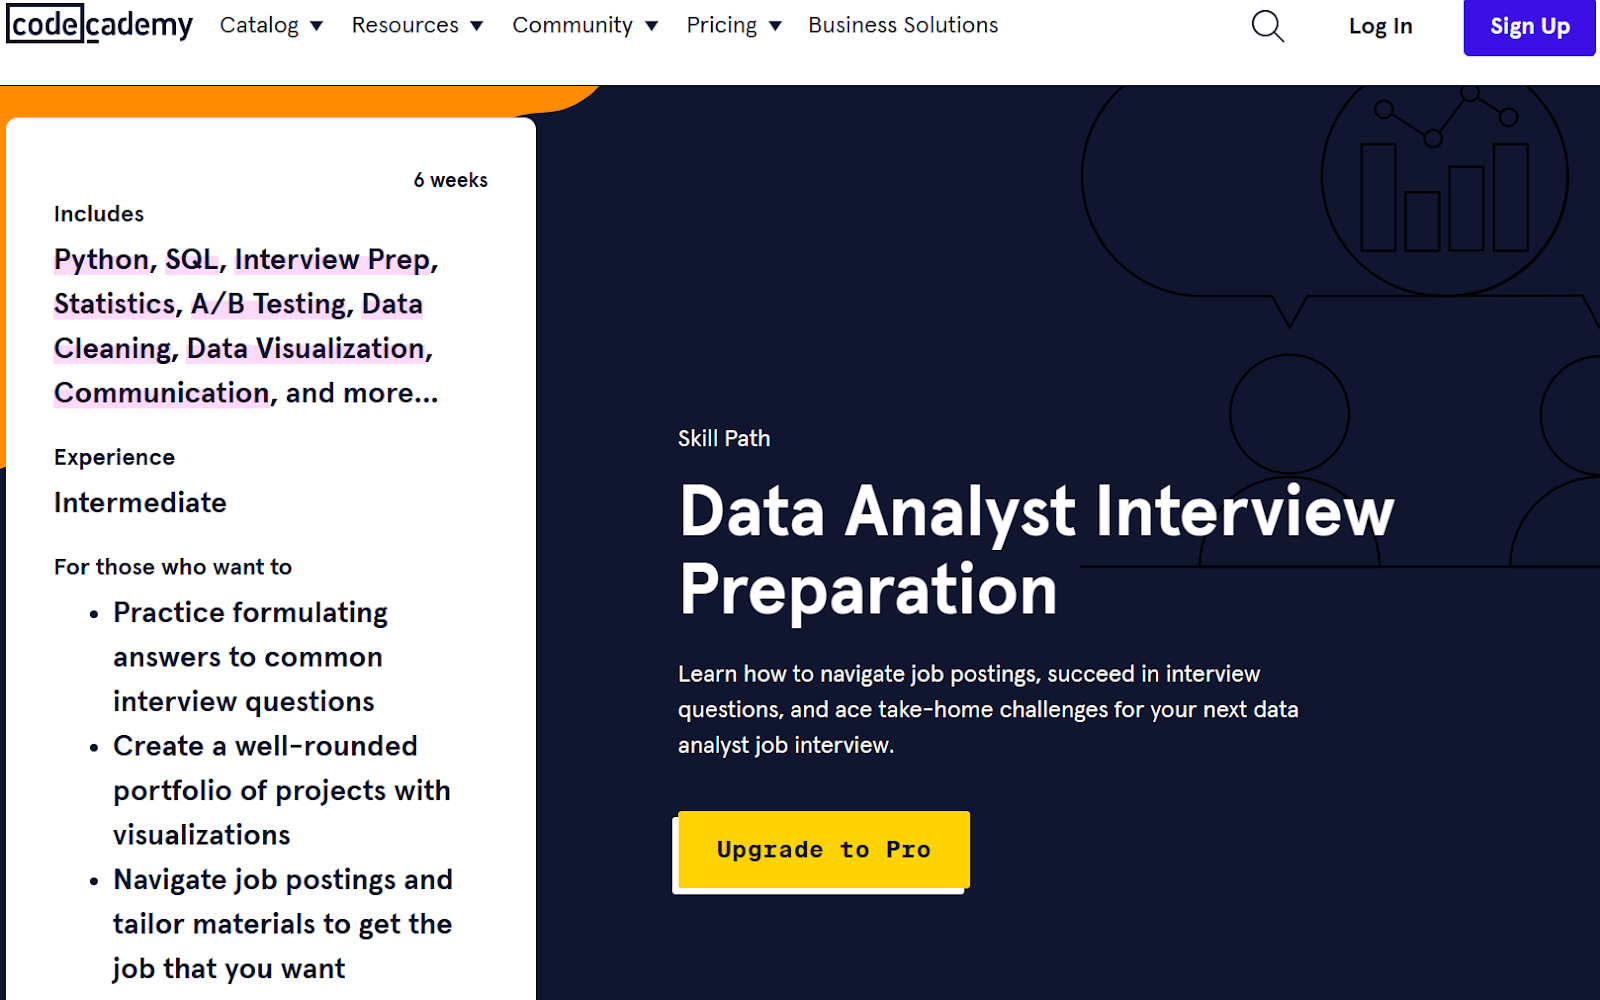Click the Log In link

click(x=1380, y=26)
